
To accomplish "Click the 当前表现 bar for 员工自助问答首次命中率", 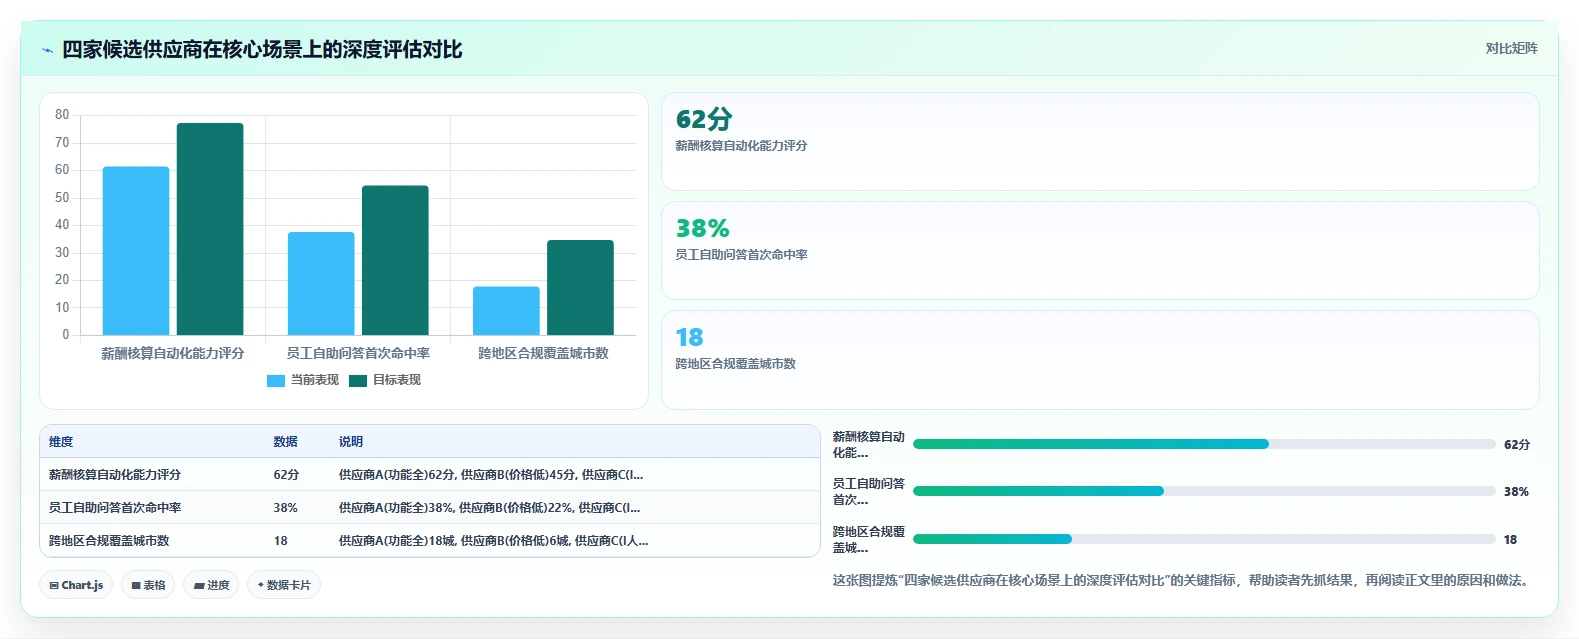I will tap(321, 284).
